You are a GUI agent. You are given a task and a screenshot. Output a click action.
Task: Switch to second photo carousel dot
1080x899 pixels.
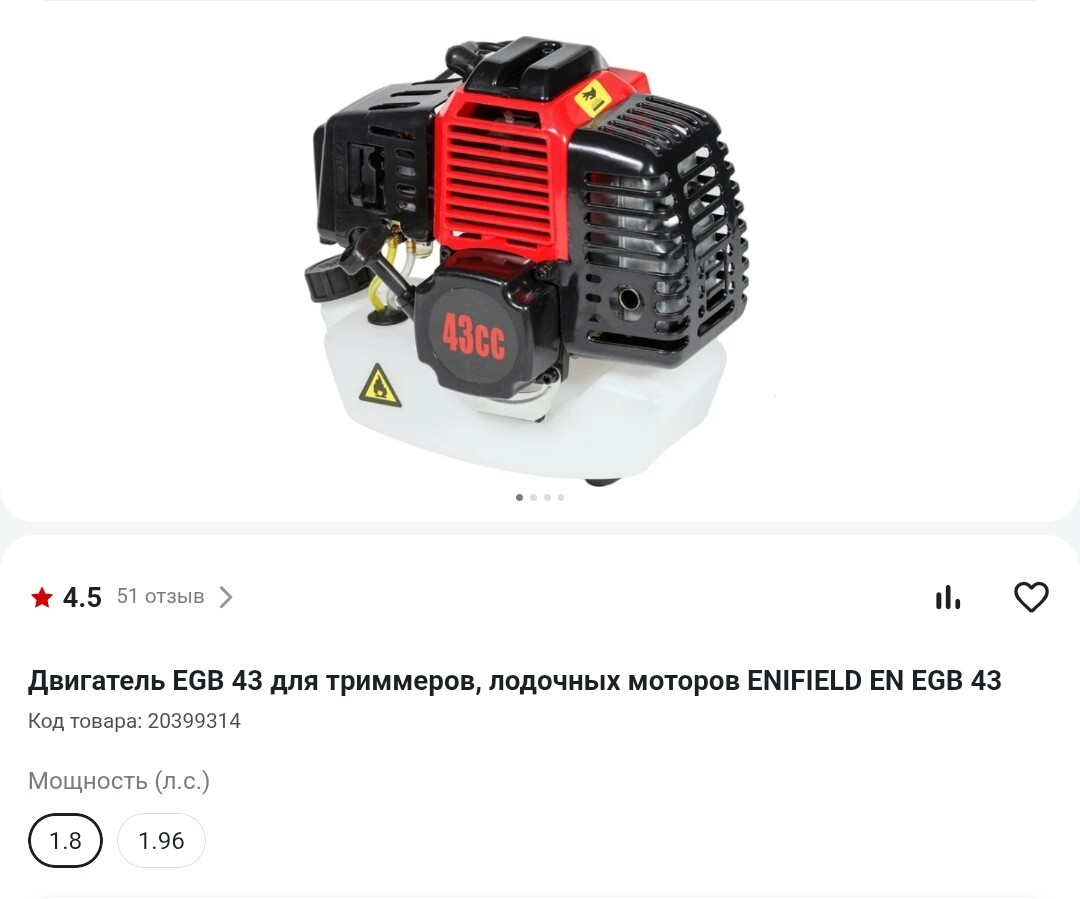click(533, 497)
